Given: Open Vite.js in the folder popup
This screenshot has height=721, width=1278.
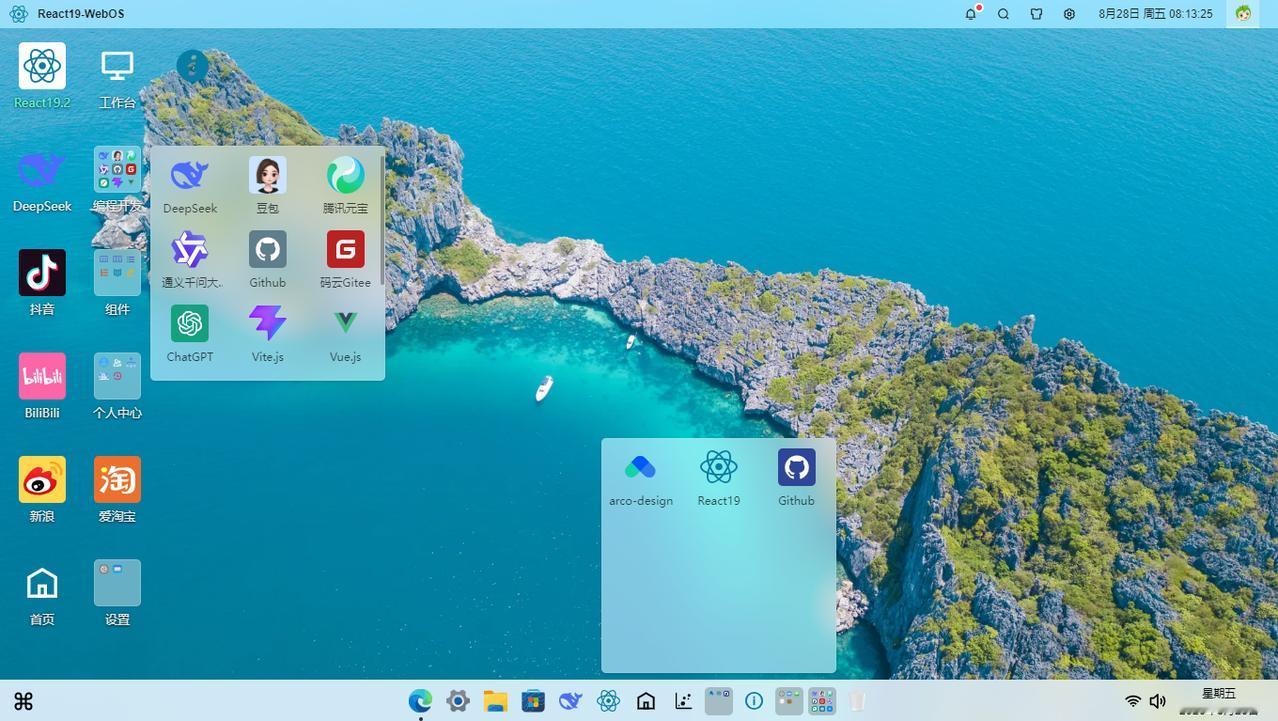Looking at the screenshot, I should pyautogui.click(x=268, y=323).
